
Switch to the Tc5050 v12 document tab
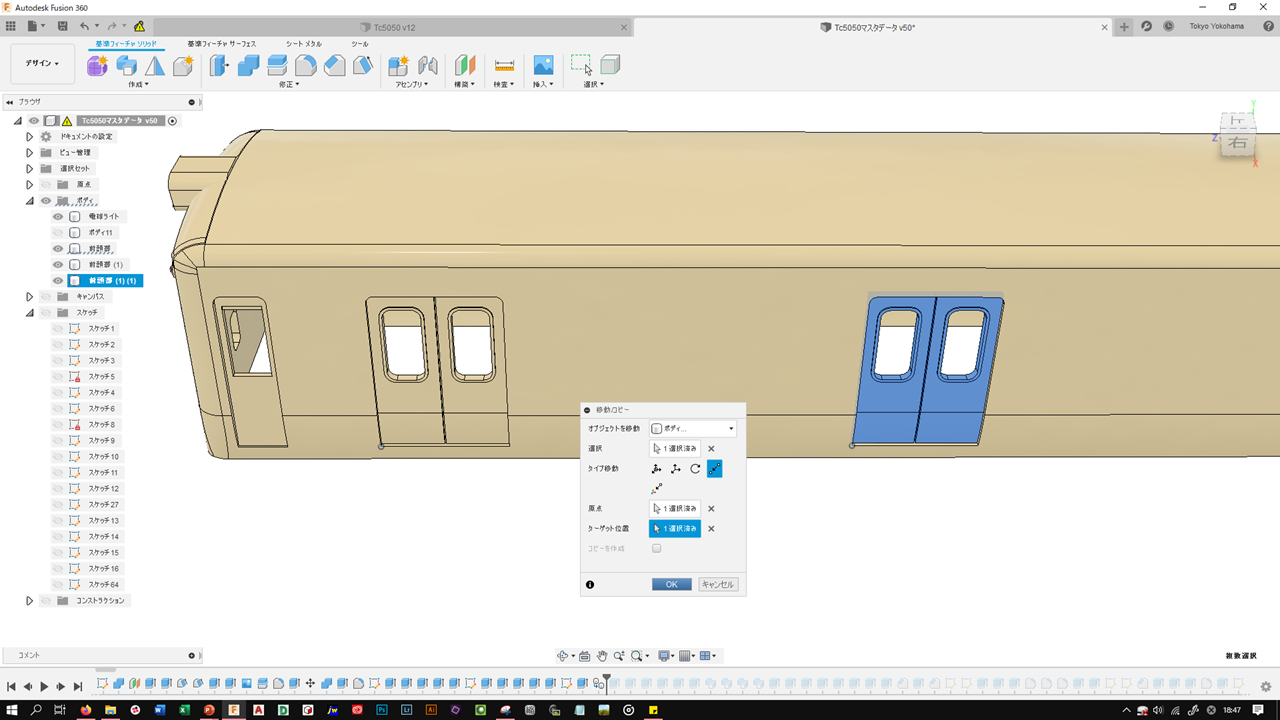point(394,27)
